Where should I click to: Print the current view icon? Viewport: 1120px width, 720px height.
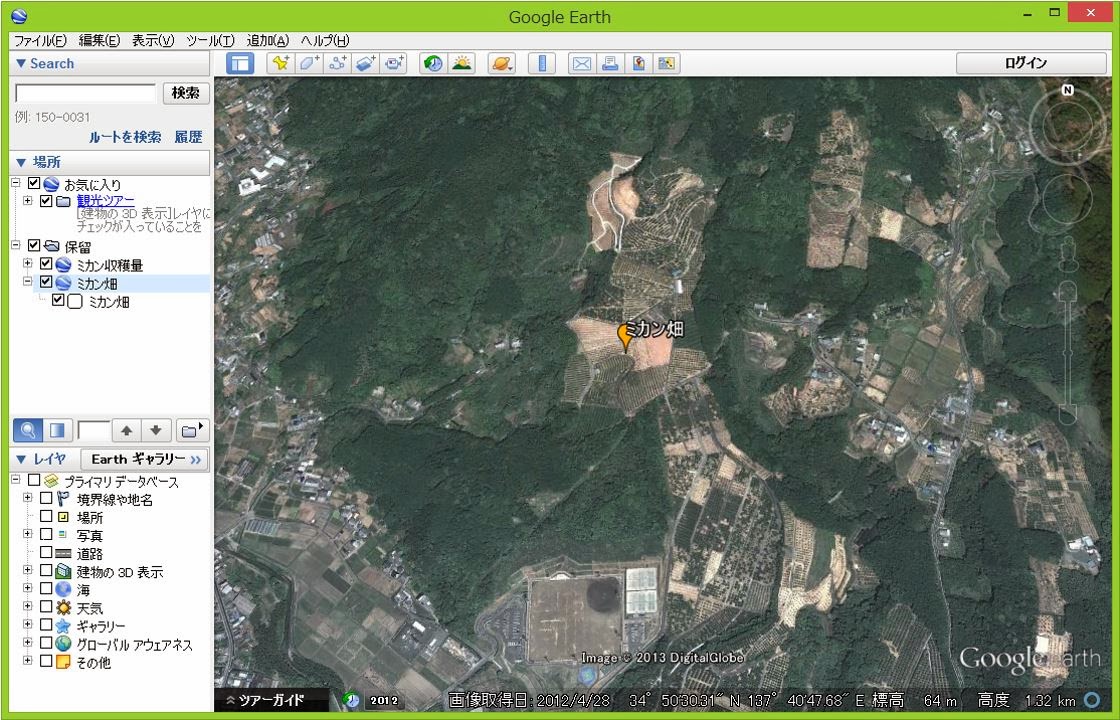(610, 63)
